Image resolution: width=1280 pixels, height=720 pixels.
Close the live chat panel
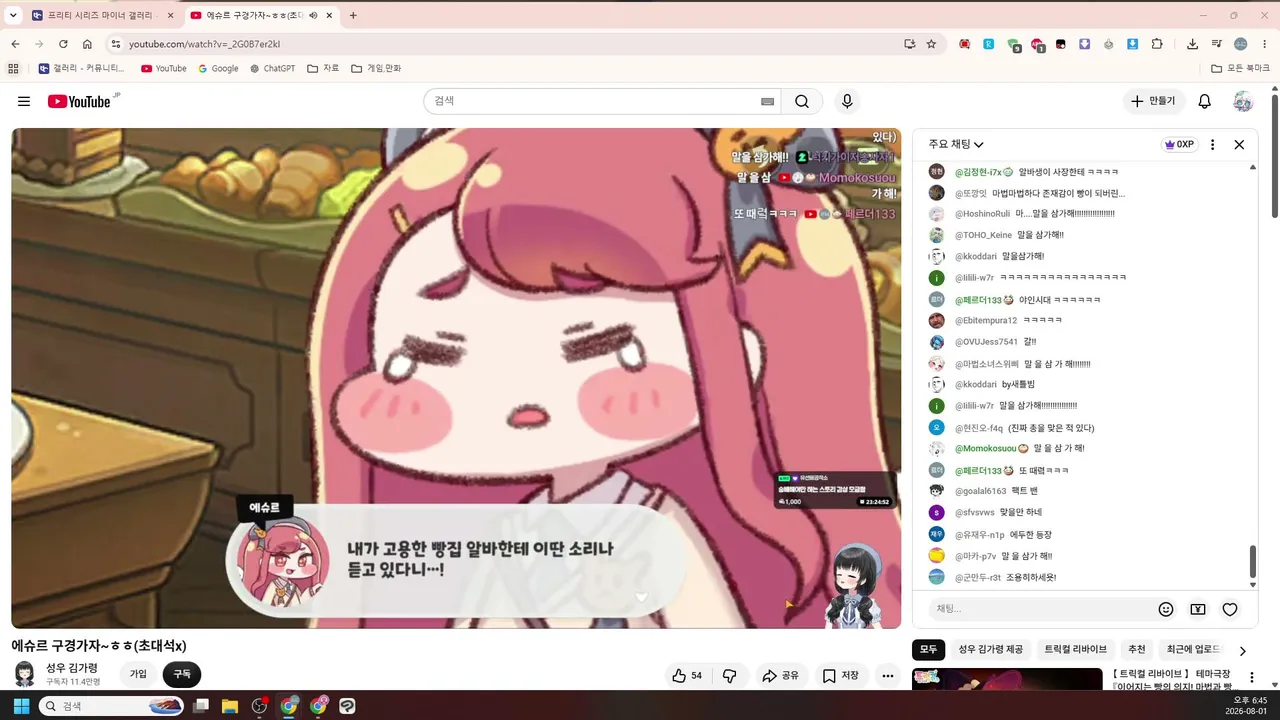(x=1239, y=144)
